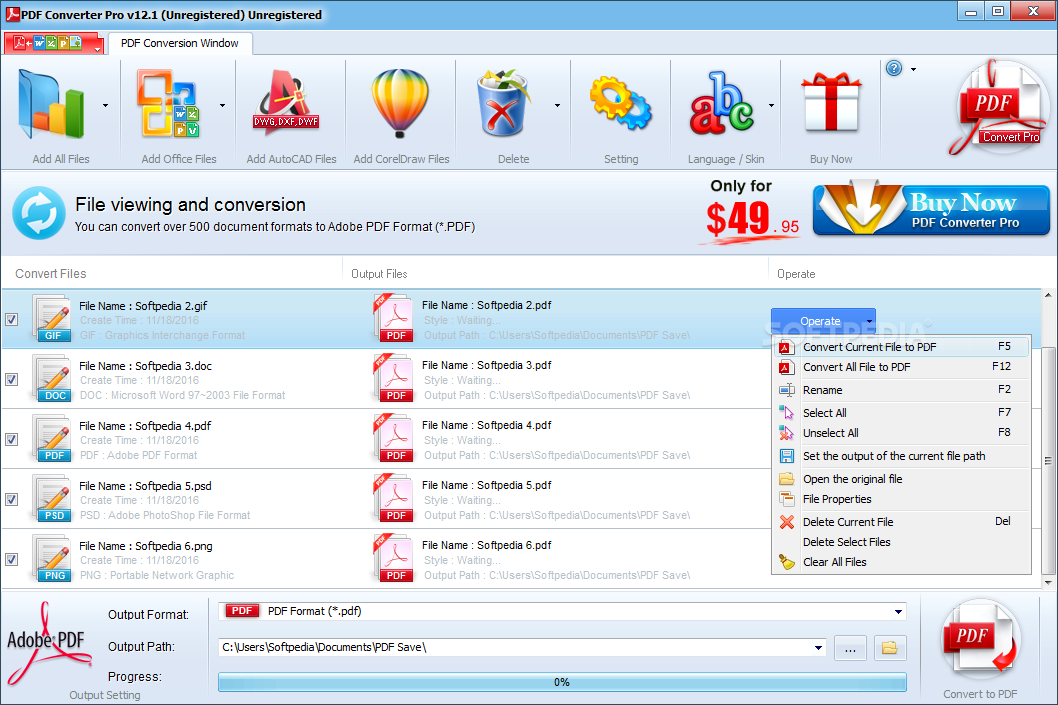
Task: Click the Language / Skin abc icon
Action: tap(721, 103)
